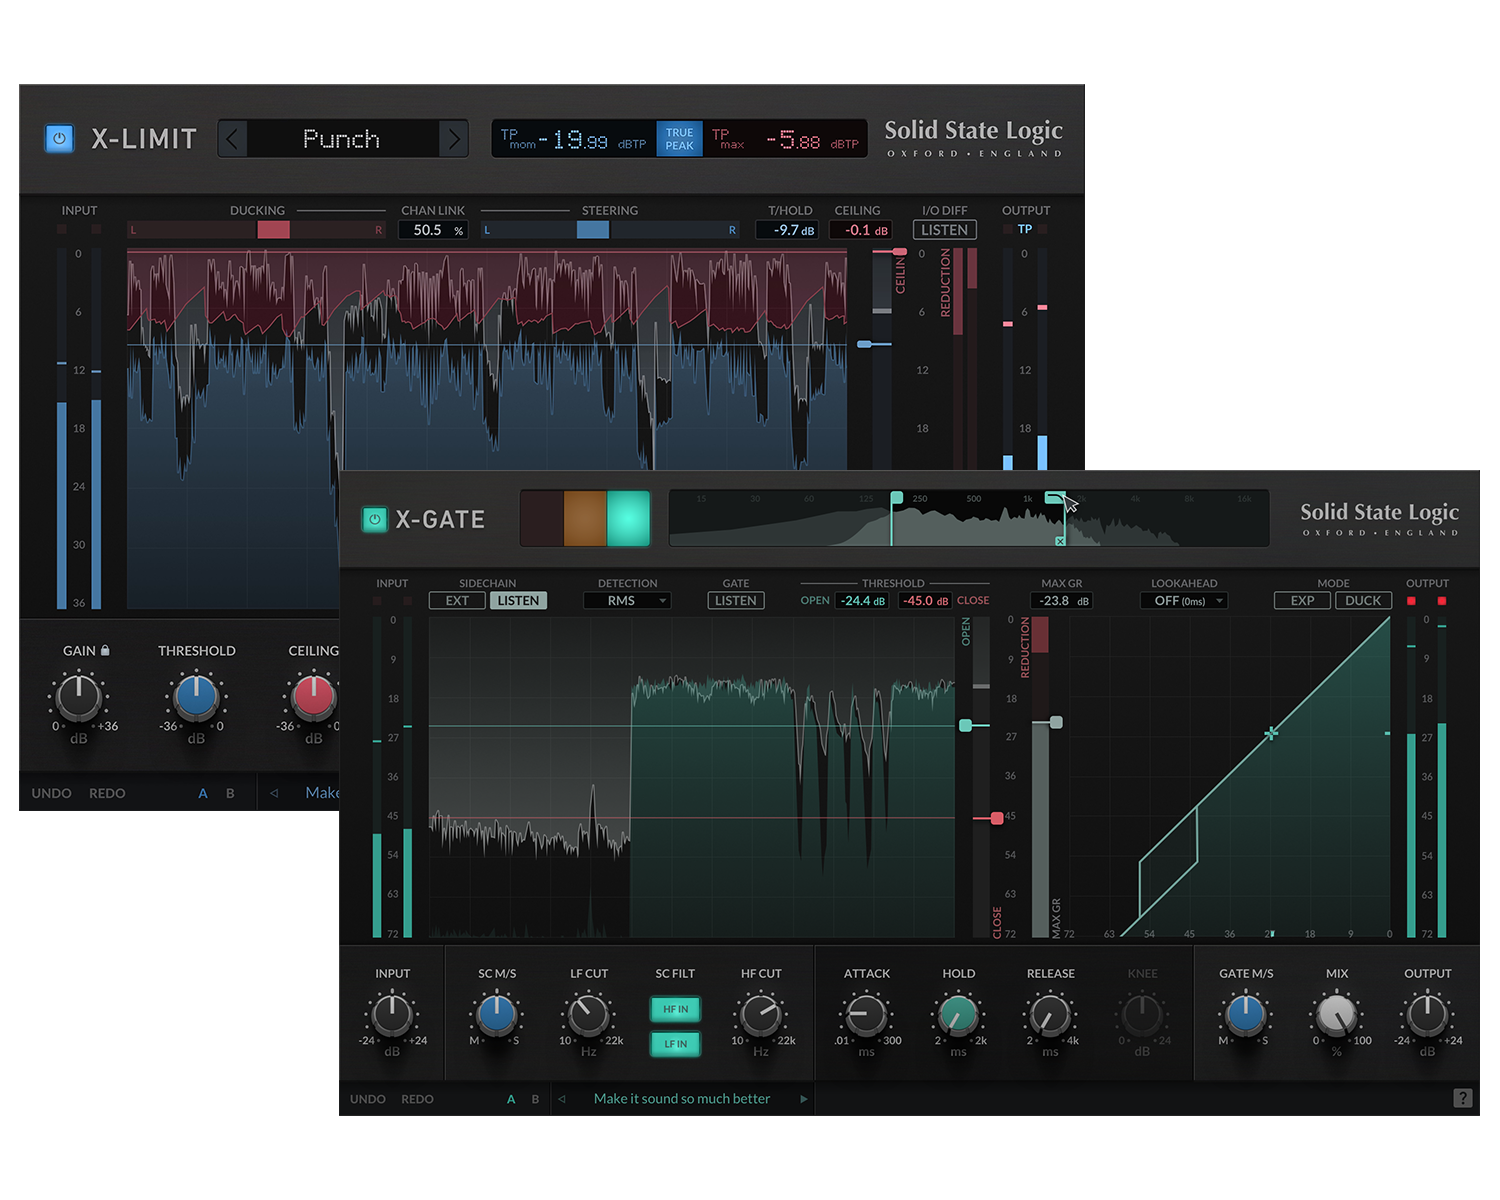This screenshot has height=1200, width=1500.
Task: Click the TP mom reading -19.99 dBTP
Action: click(x=574, y=139)
